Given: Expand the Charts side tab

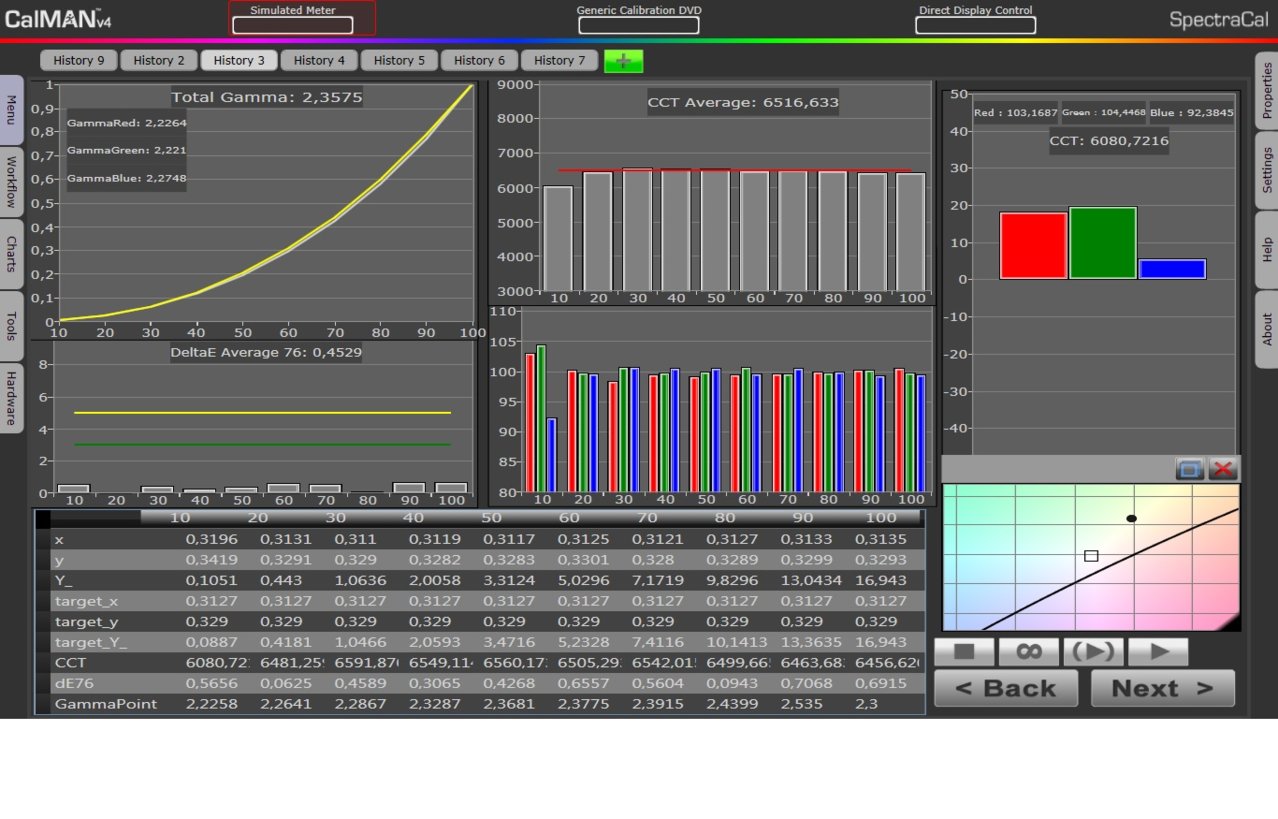Looking at the screenshot, I should pyautogui.click(x=11, y=254).
